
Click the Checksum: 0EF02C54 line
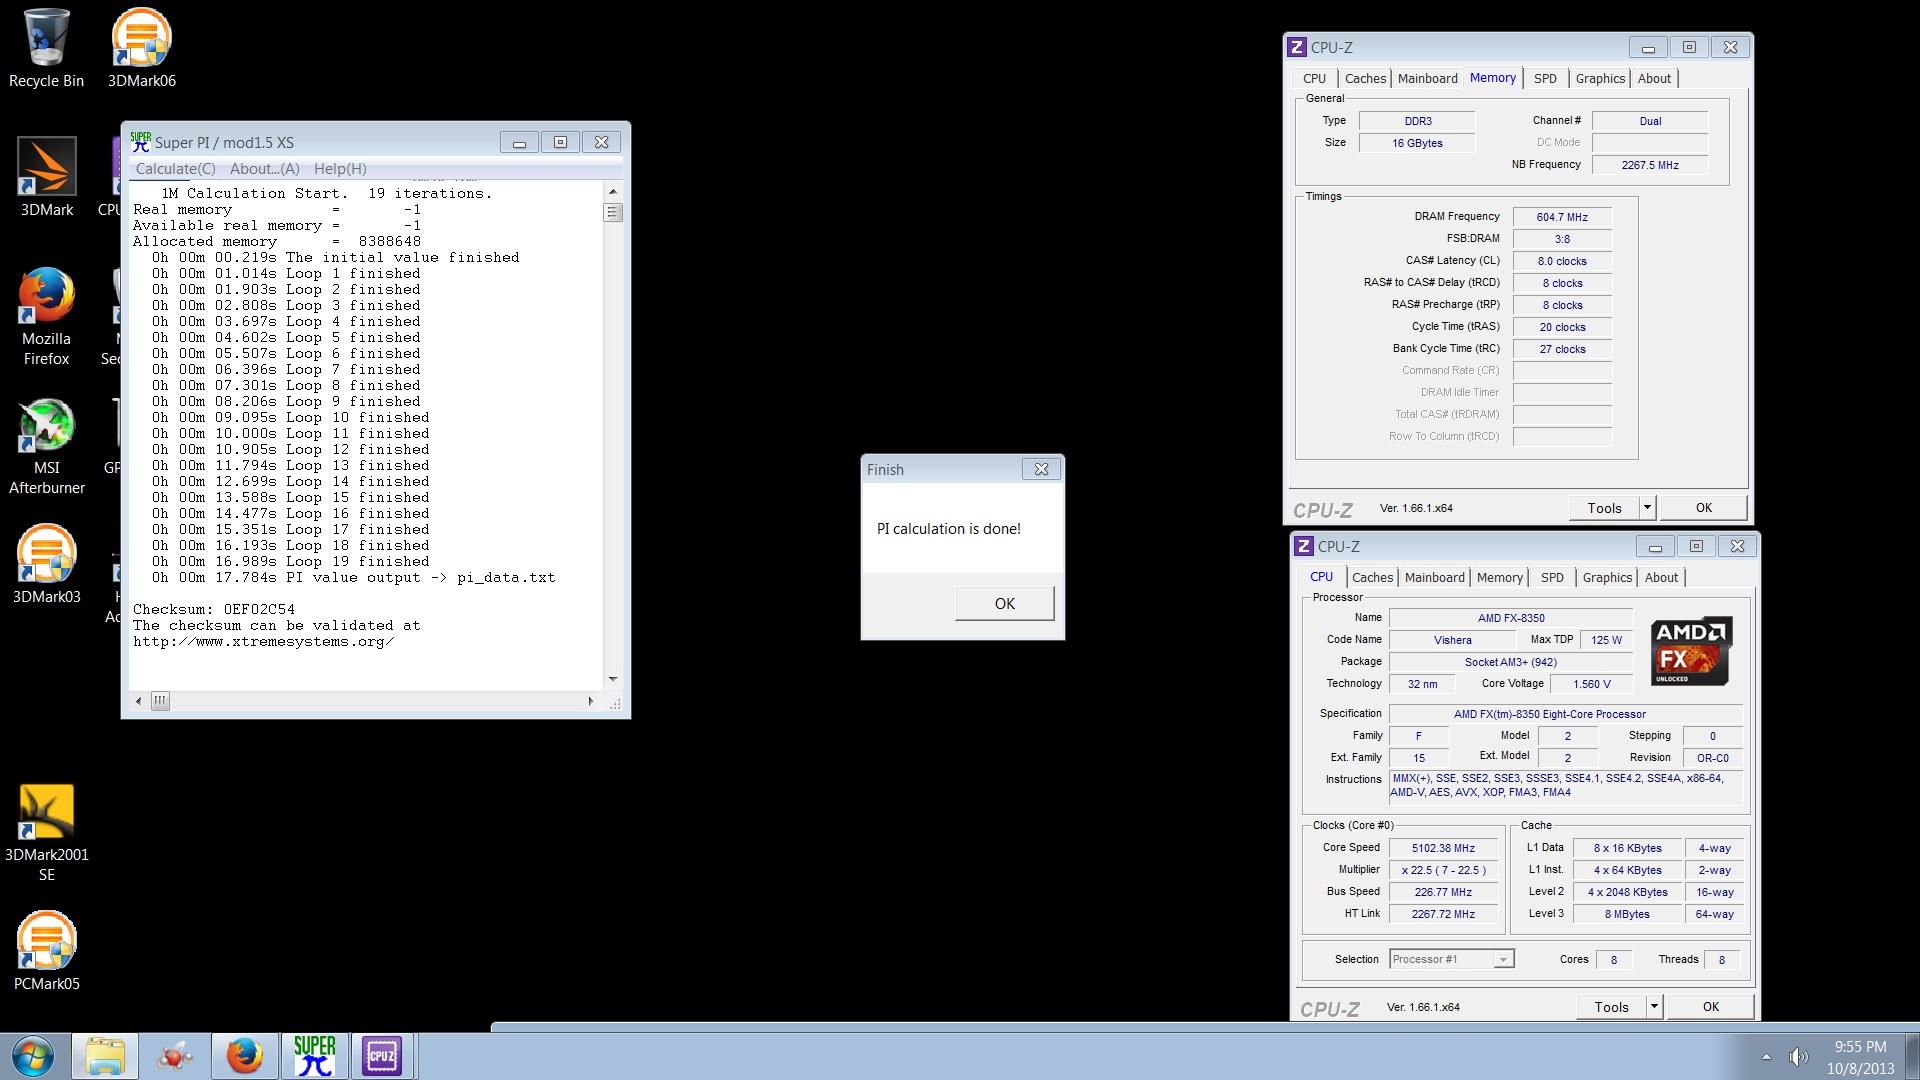pos(214,609)
